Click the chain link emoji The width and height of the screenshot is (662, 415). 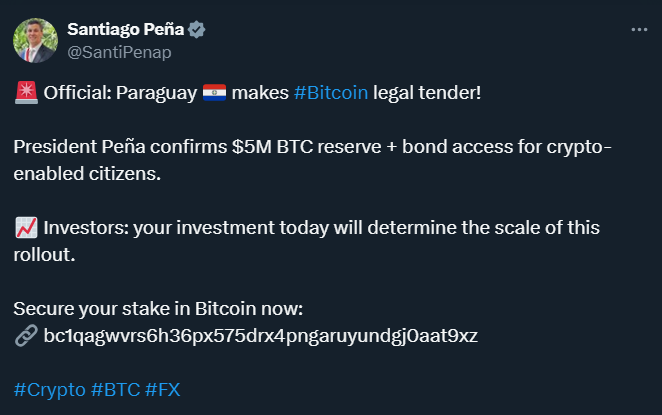(x=27, y=335)
